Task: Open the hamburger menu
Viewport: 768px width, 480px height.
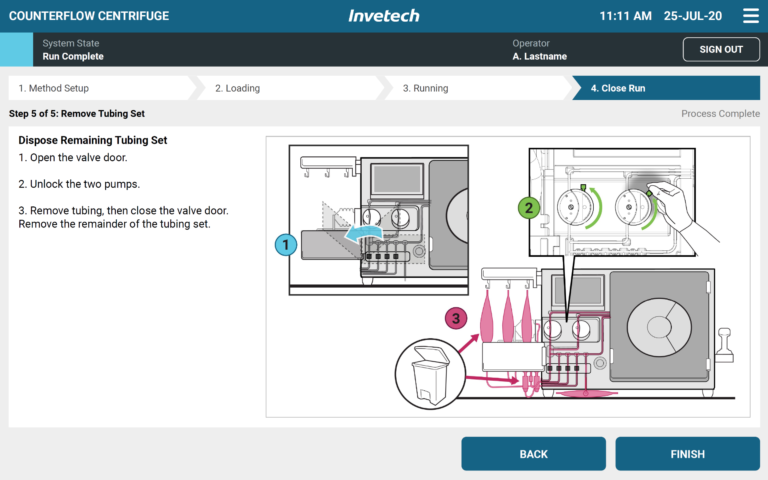Action: click(x=750, y=16)
